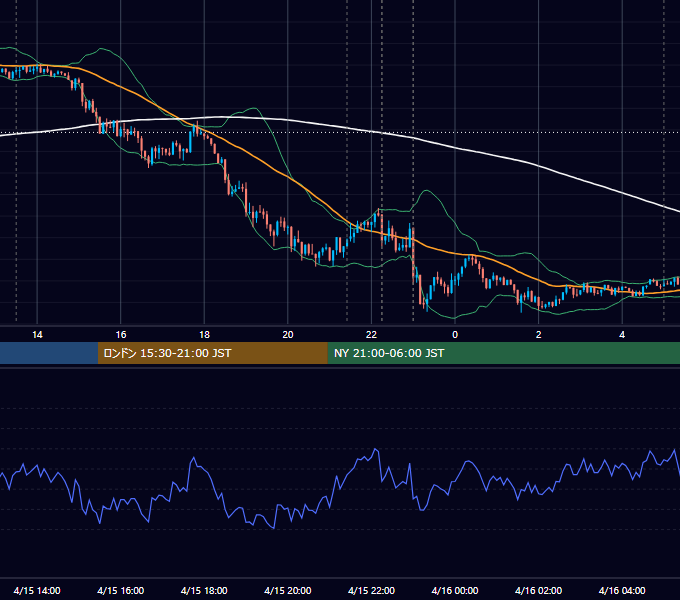Click the 14 hour label on the price chart axis
Screen dimensions: 680x600
click(x=37, y=335)
